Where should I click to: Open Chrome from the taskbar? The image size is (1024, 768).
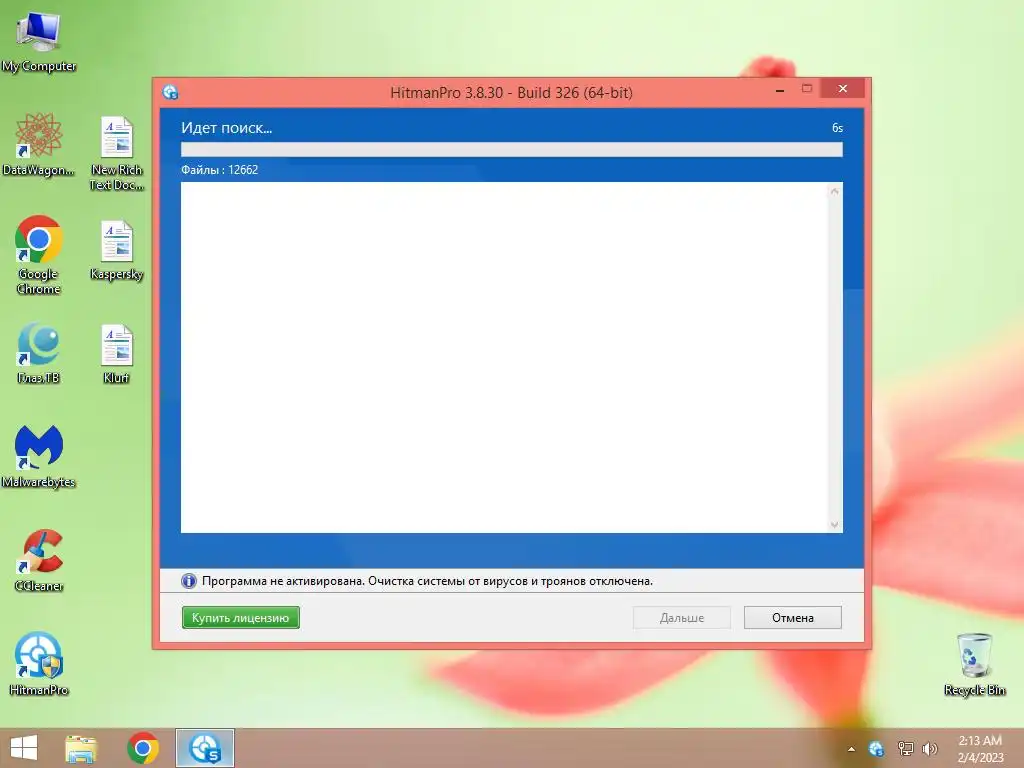143,748
